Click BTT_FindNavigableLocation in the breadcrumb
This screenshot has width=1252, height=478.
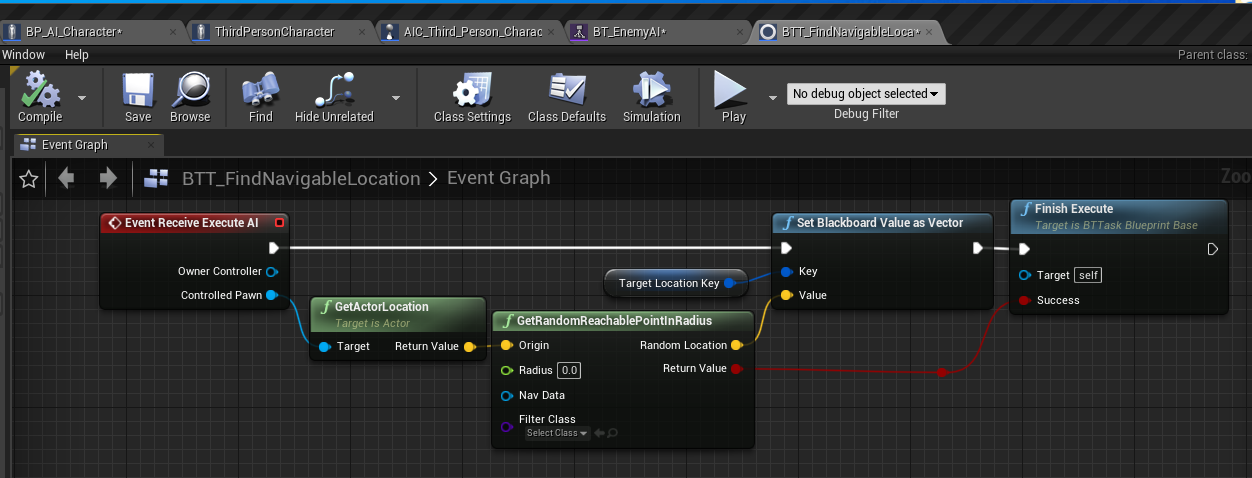(x=301, y=179)
